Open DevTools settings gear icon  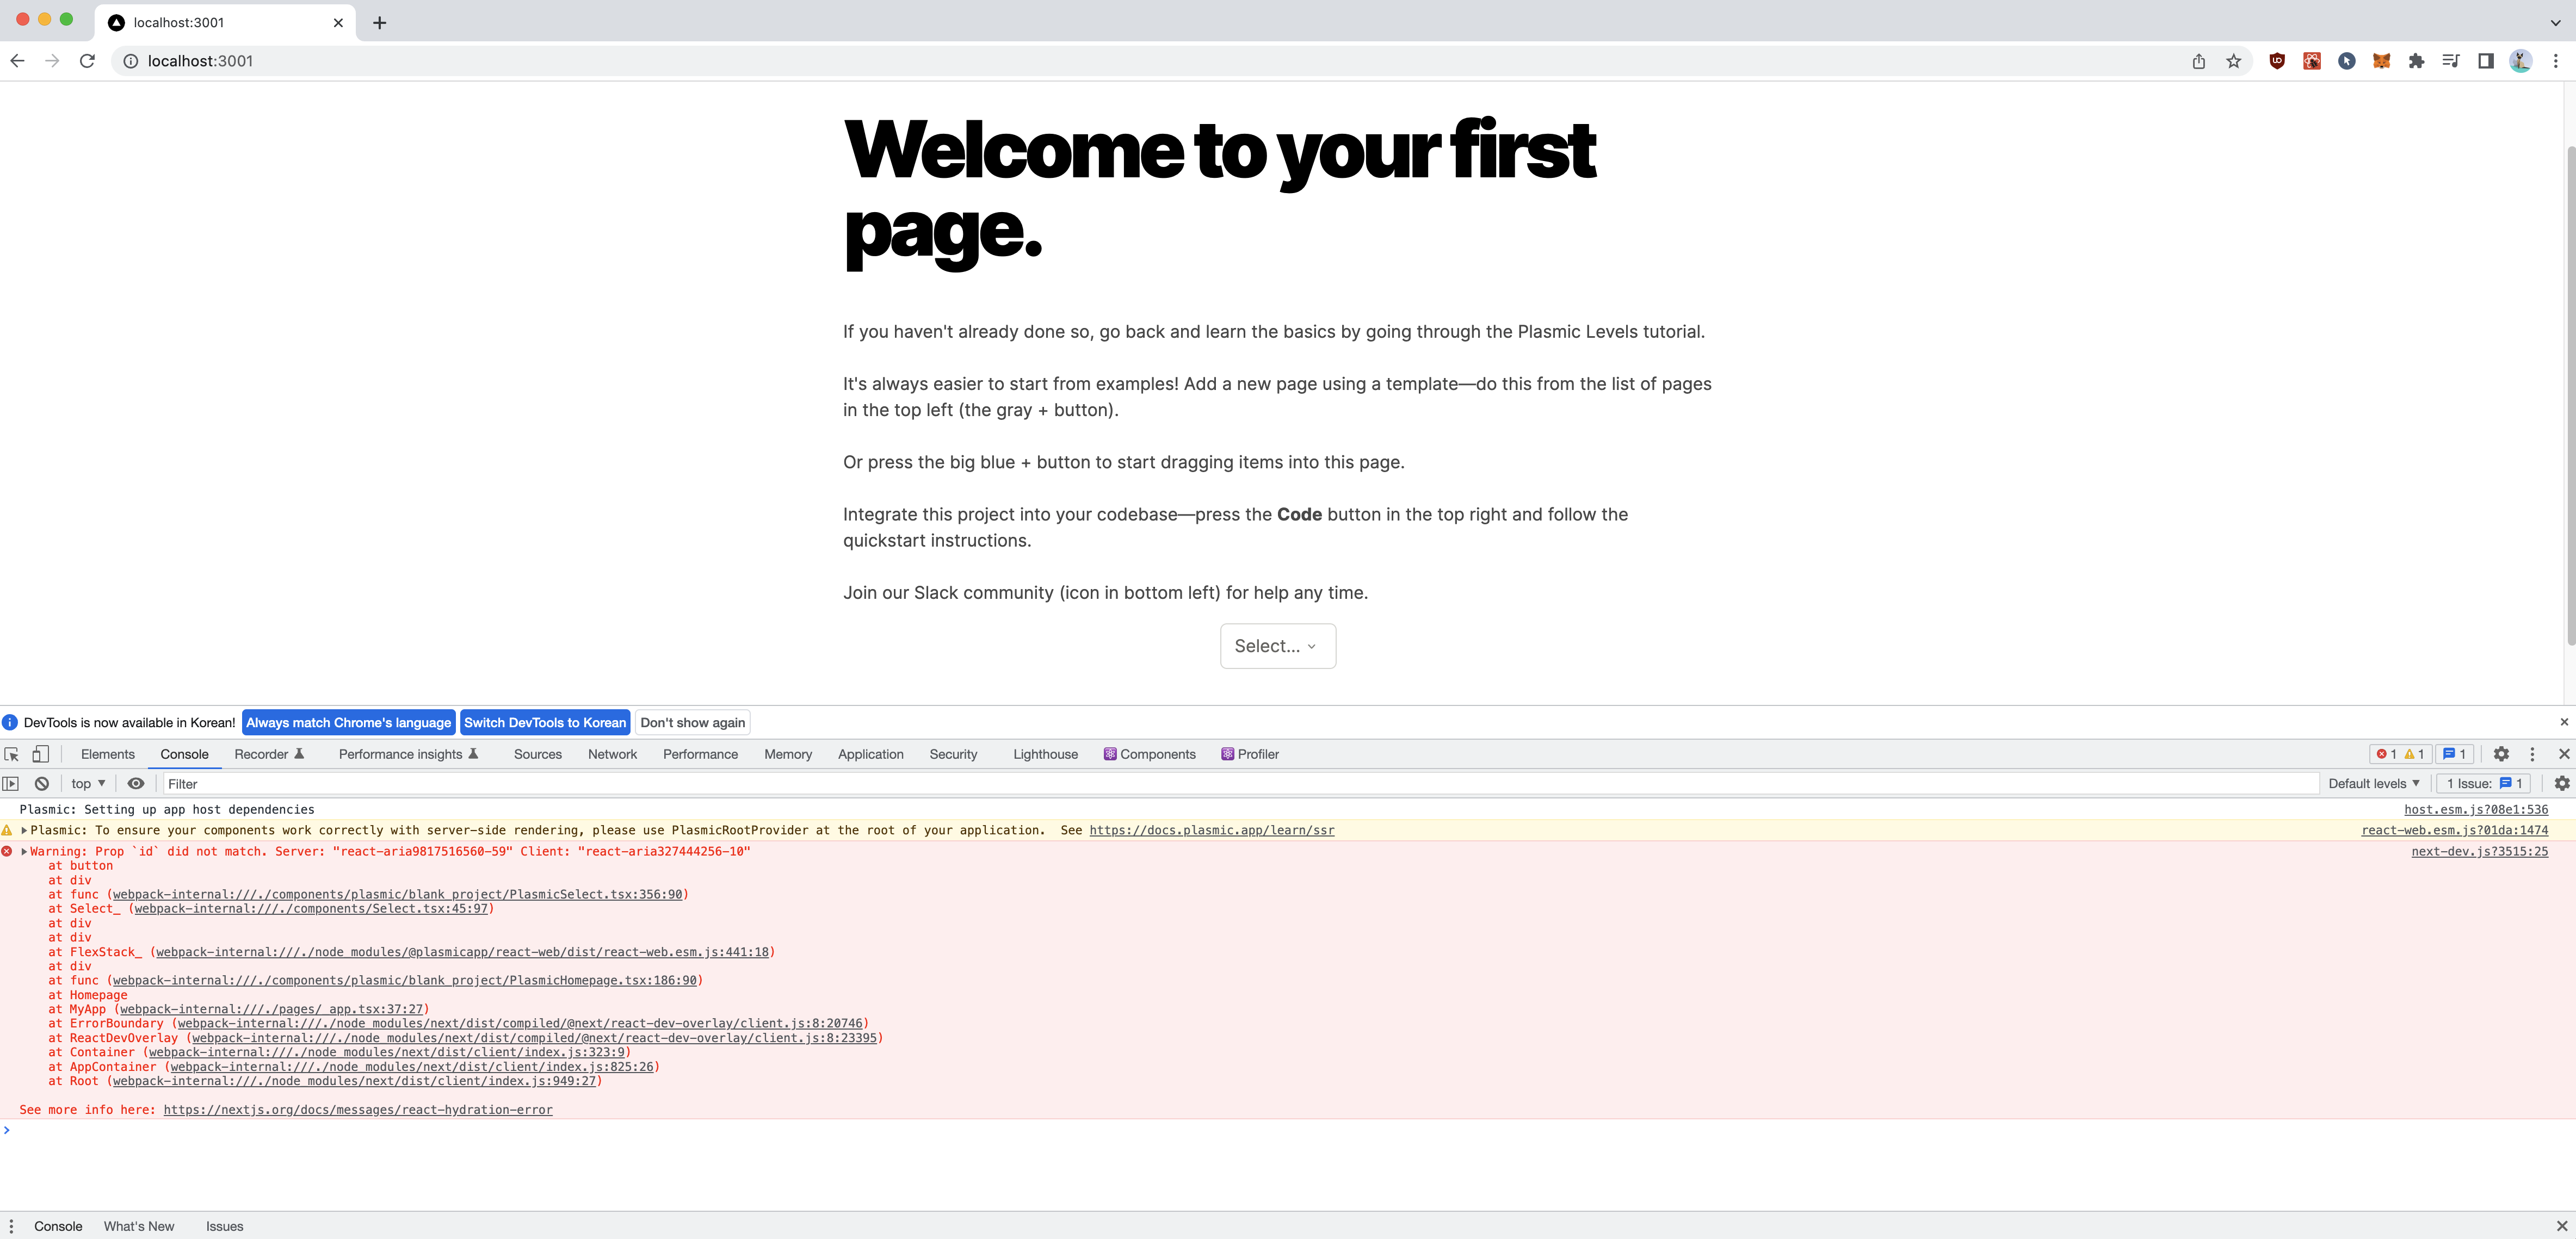coord(2501,754)
